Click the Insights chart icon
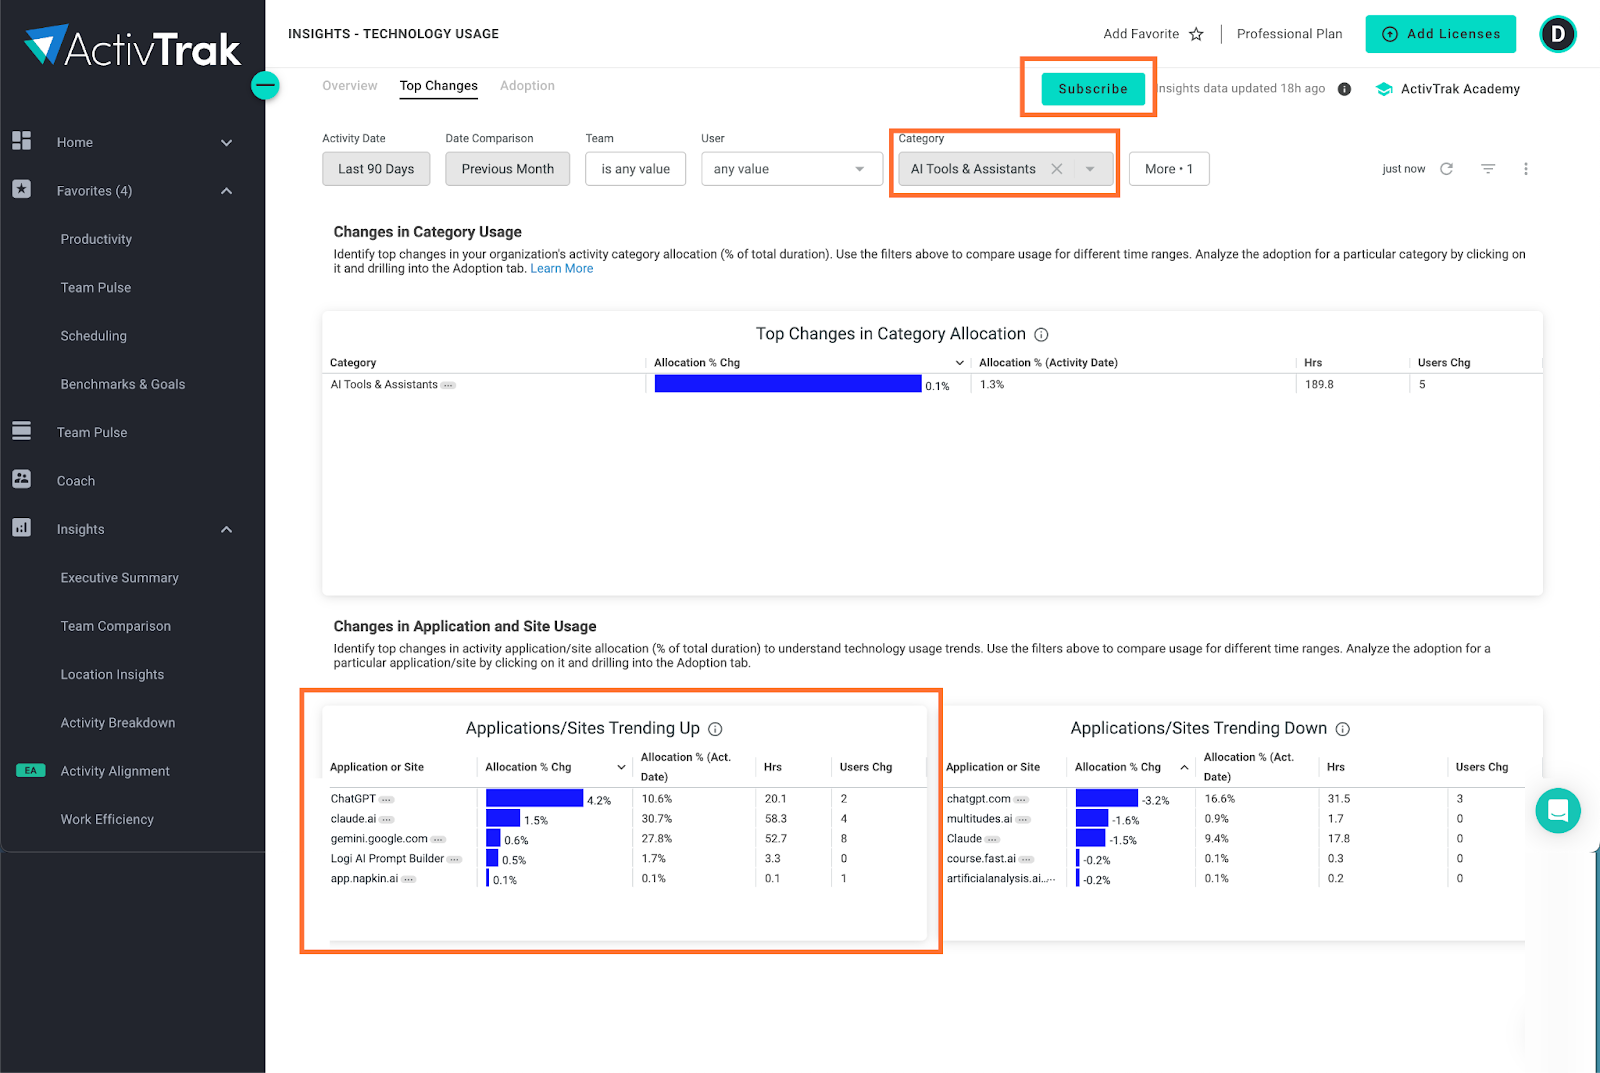Screen dimensions: 1600x1073 coord(21,527)
